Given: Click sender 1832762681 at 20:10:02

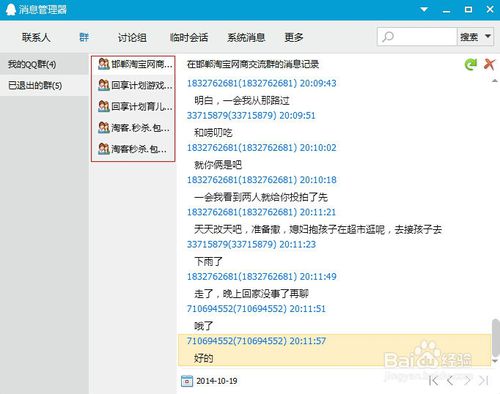Looking at the screenshot, I should [x=261, y=148].
